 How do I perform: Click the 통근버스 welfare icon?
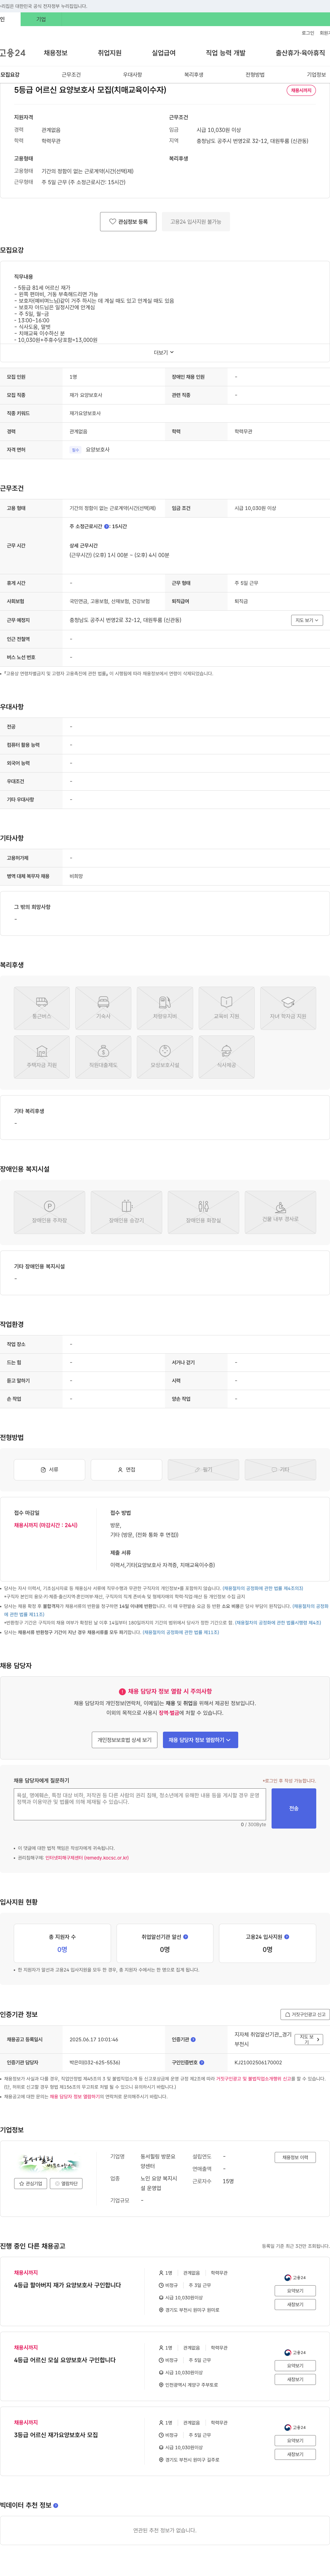coord(42,1008)
